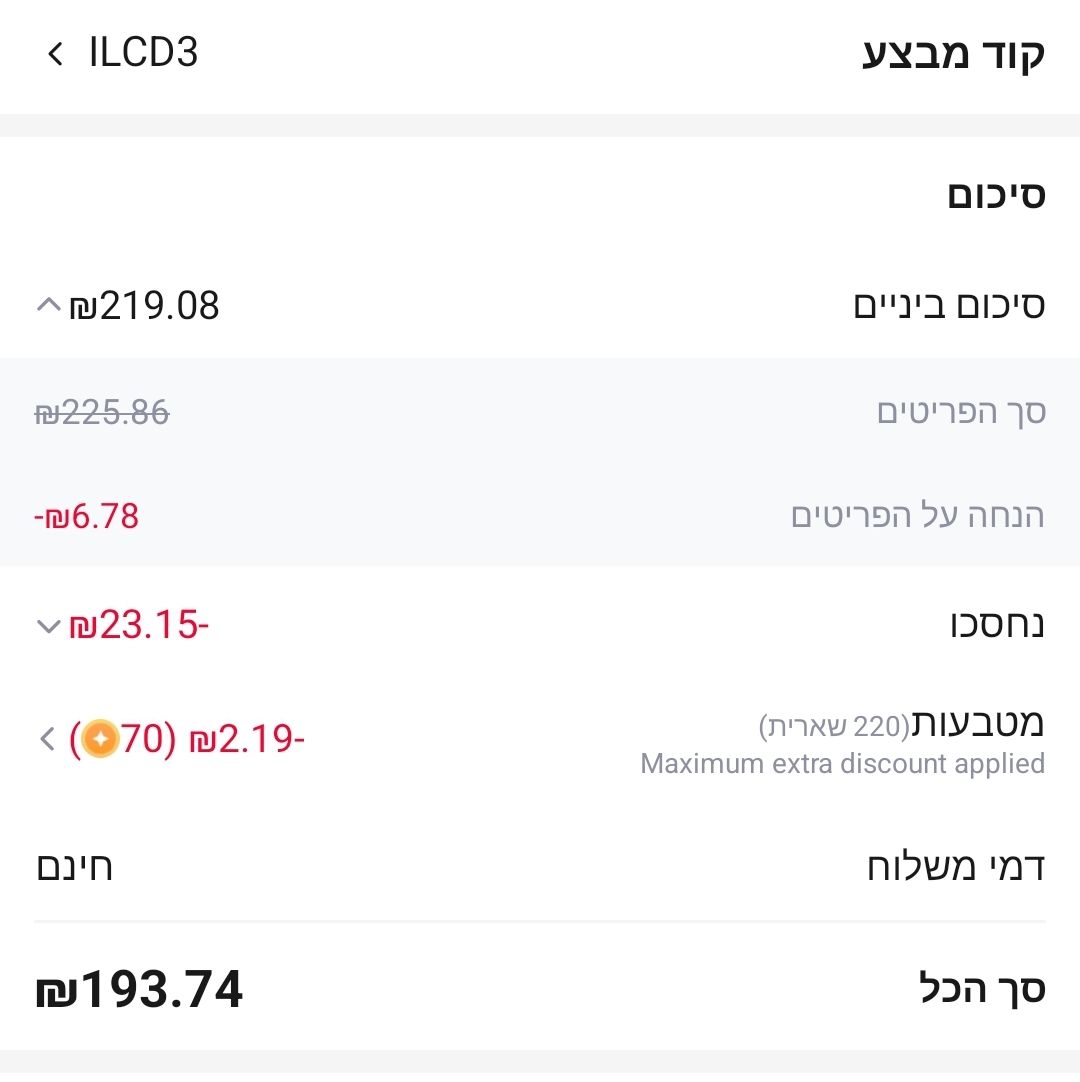Screen dimensions: 1080x1082
Task: Tap the קוד מבצע promo code label
Action: tap(954, 54)
